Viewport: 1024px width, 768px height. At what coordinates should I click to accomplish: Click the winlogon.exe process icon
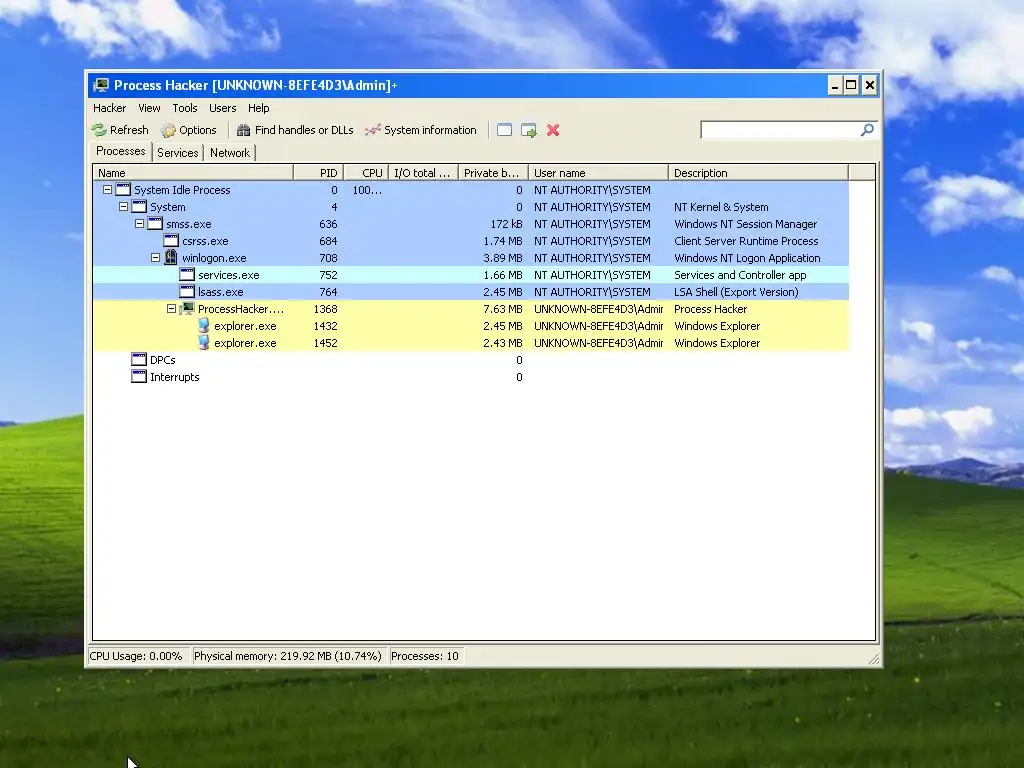point(171,258)
